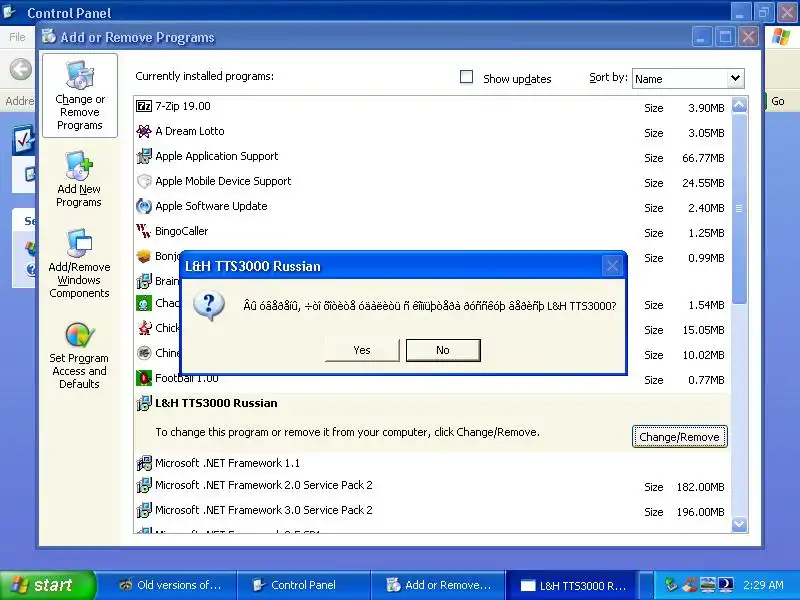Image resolution: width=800 pixels, height=600 pixels.
Task: Select Microsoft .NET Framework 1.1 text
Action: 228,463
